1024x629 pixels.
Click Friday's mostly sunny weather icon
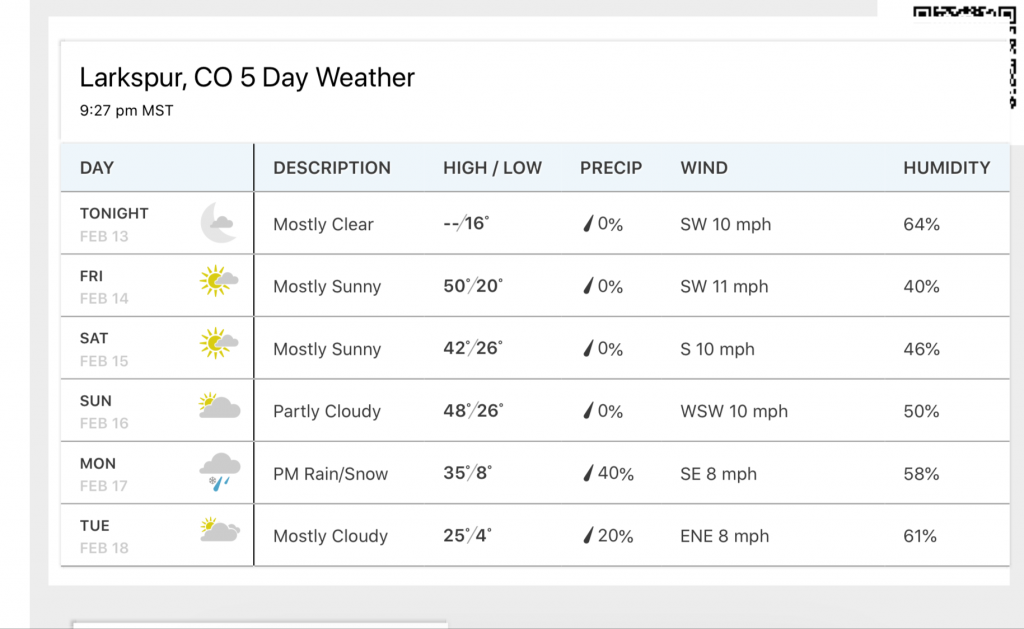(x=218, y=283)
